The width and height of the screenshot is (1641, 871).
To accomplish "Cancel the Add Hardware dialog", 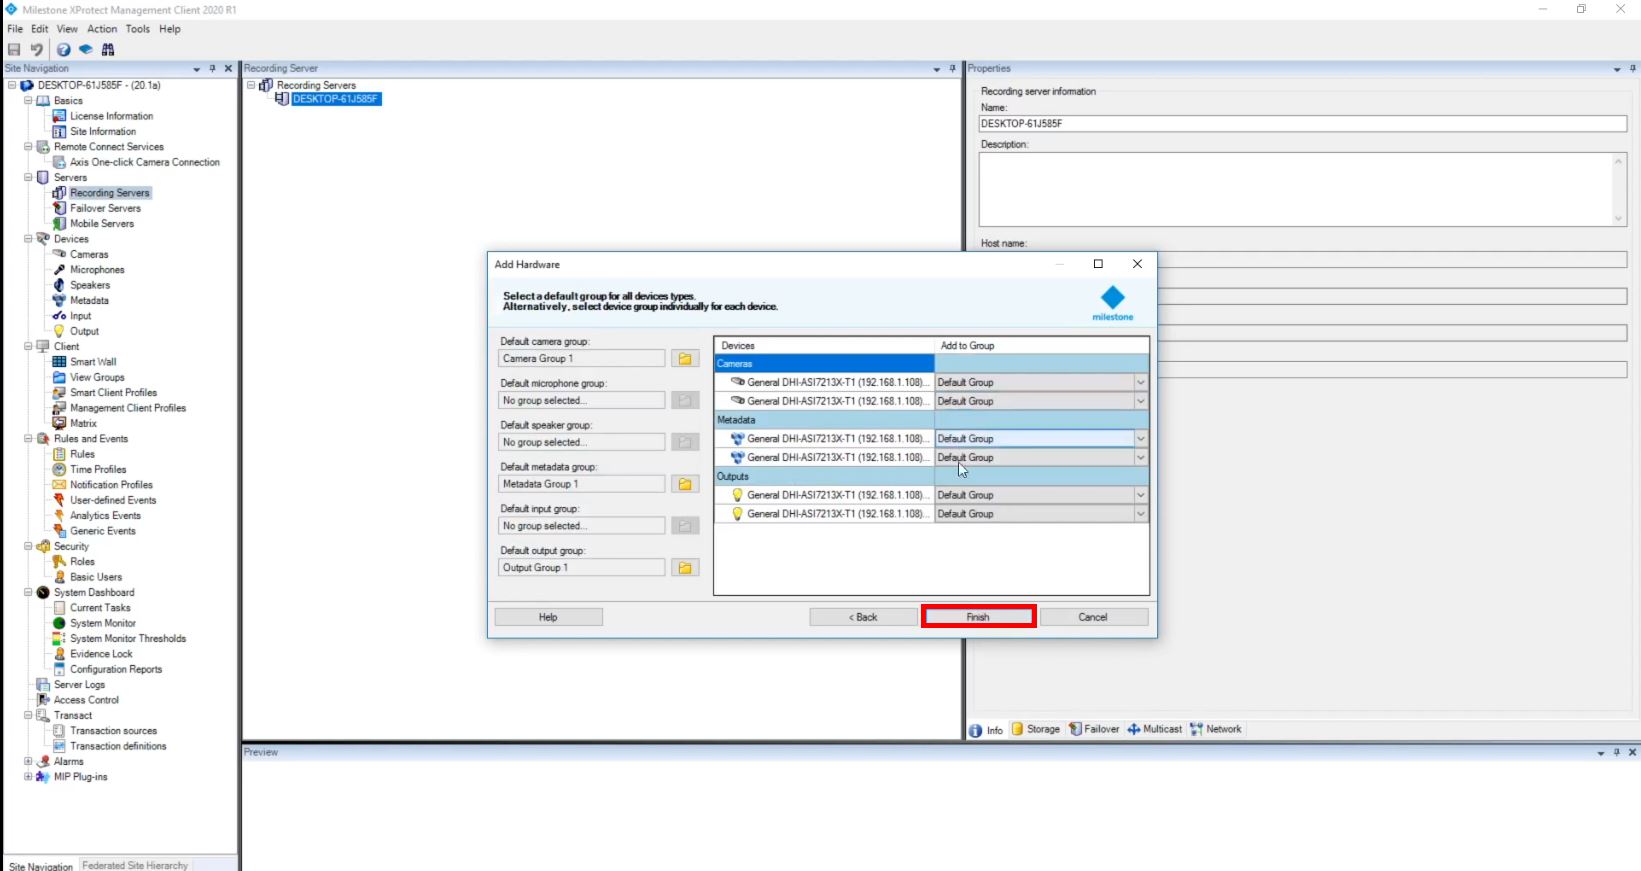I will [x=1093, y=617].
